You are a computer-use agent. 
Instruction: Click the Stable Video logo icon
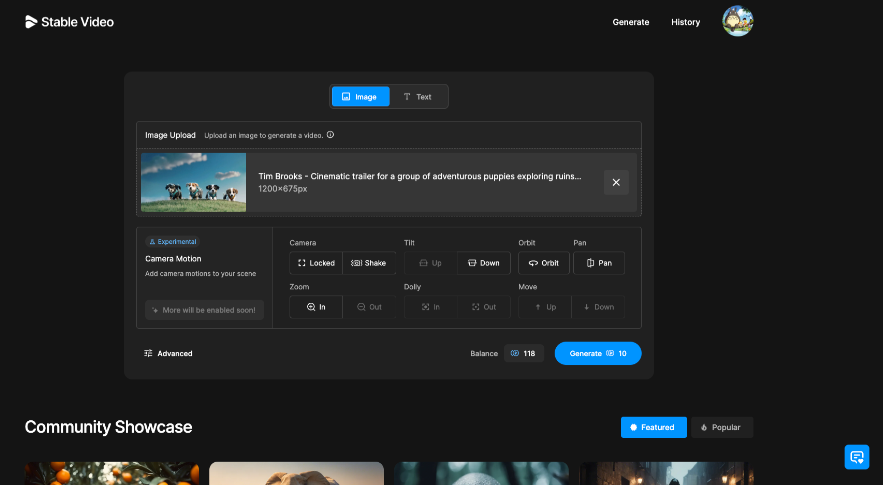click(x=31, y=22)
